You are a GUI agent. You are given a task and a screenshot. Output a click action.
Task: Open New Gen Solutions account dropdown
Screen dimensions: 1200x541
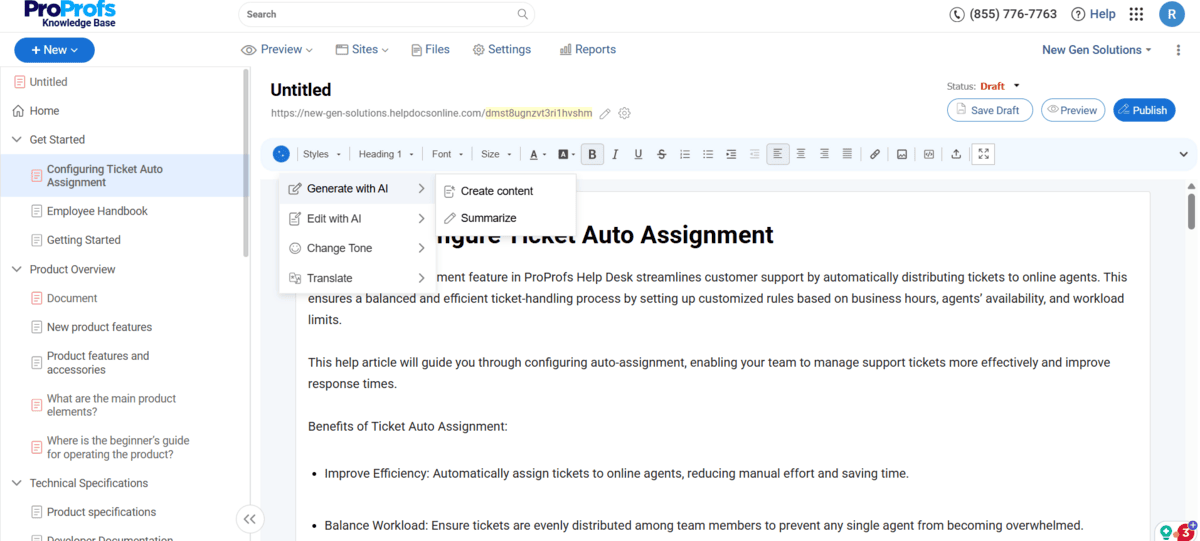1097,50
